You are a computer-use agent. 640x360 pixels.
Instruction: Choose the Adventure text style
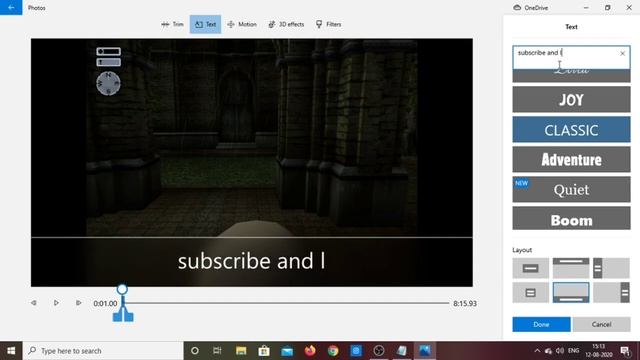pyautogui.click(x=571, y=160)
